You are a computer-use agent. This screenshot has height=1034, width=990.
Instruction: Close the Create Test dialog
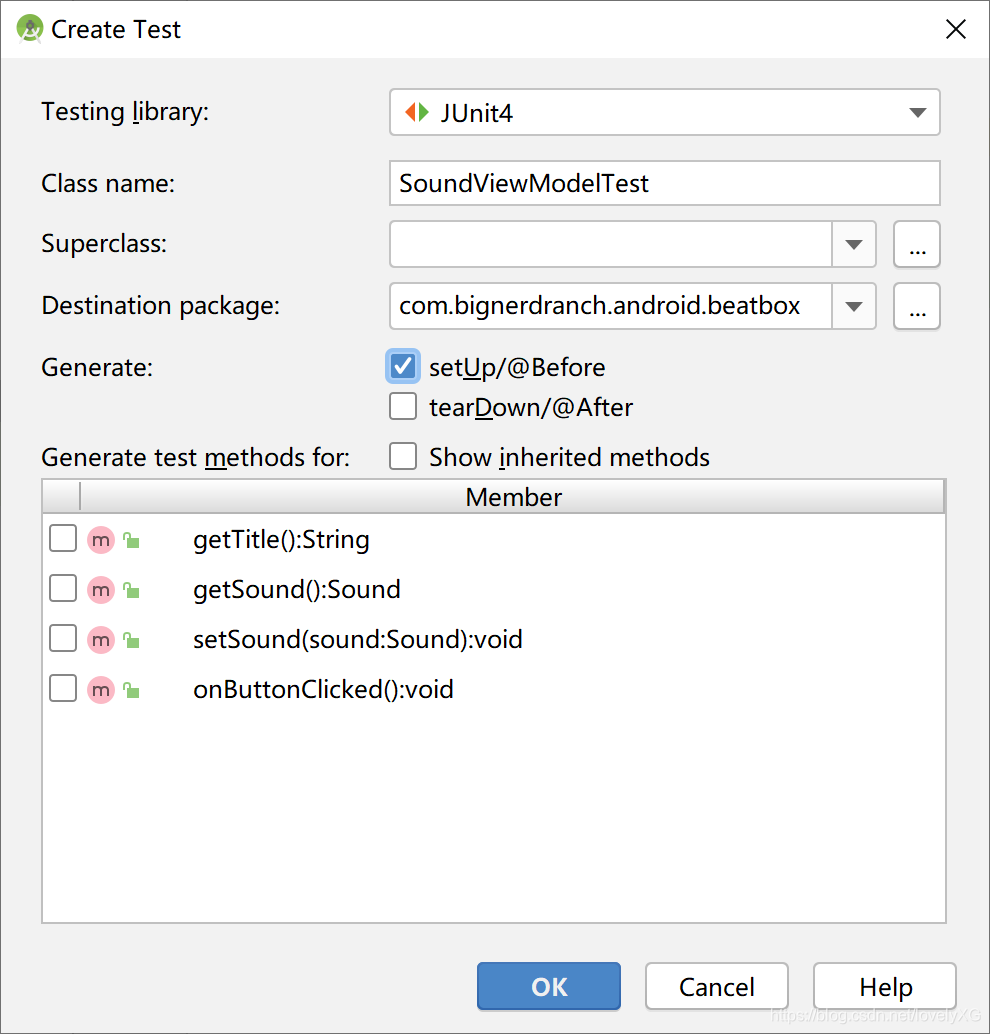[956, 29]
